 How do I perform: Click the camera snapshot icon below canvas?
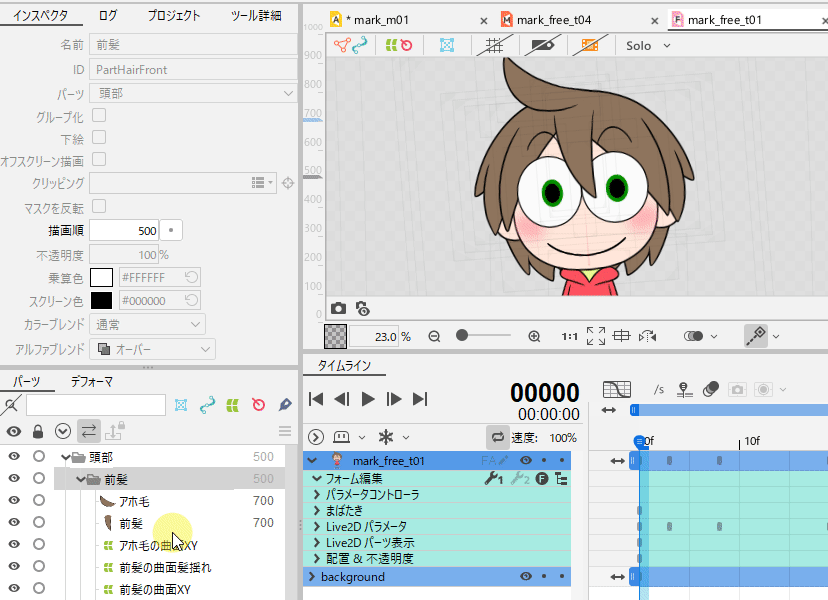coord(338,309)
